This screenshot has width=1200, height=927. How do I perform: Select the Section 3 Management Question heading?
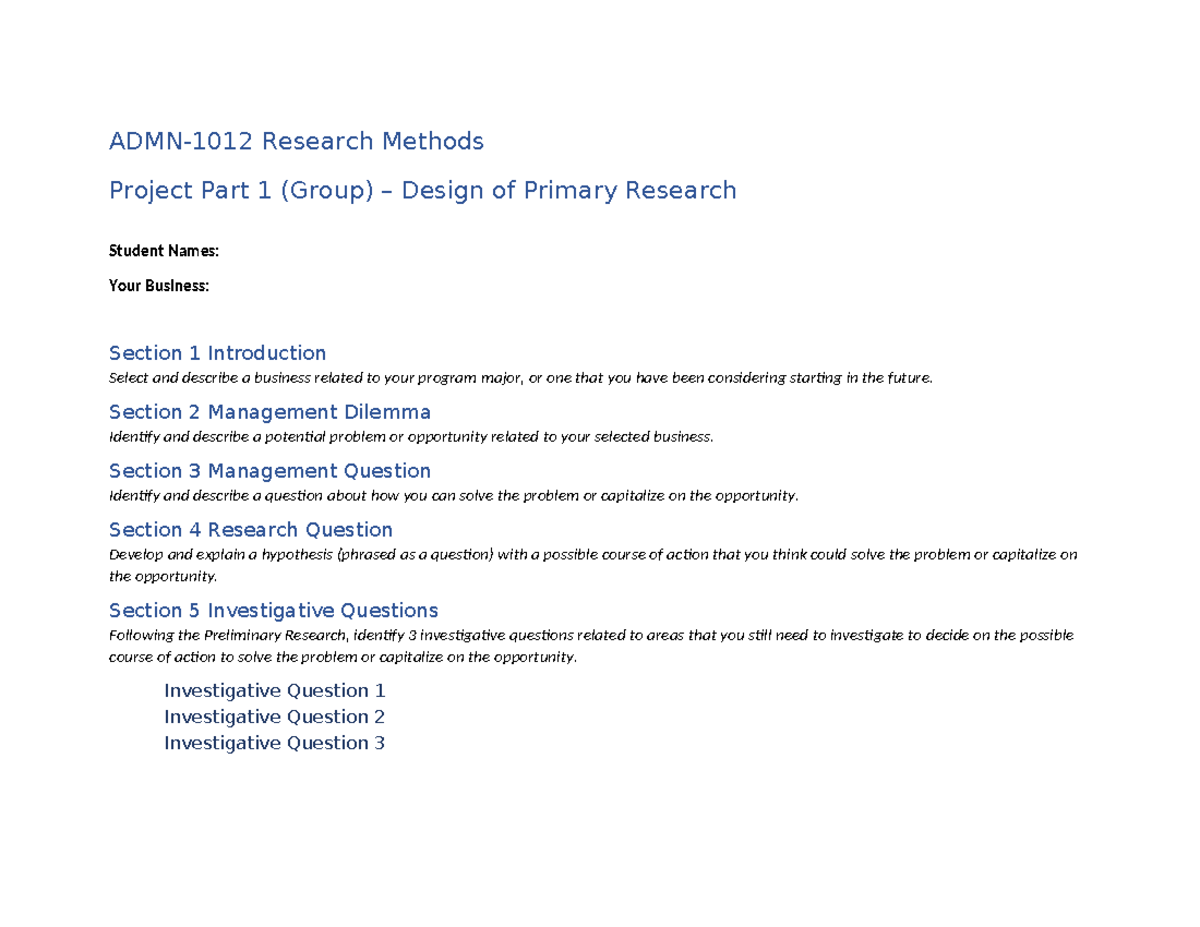(x=270, y=471)
